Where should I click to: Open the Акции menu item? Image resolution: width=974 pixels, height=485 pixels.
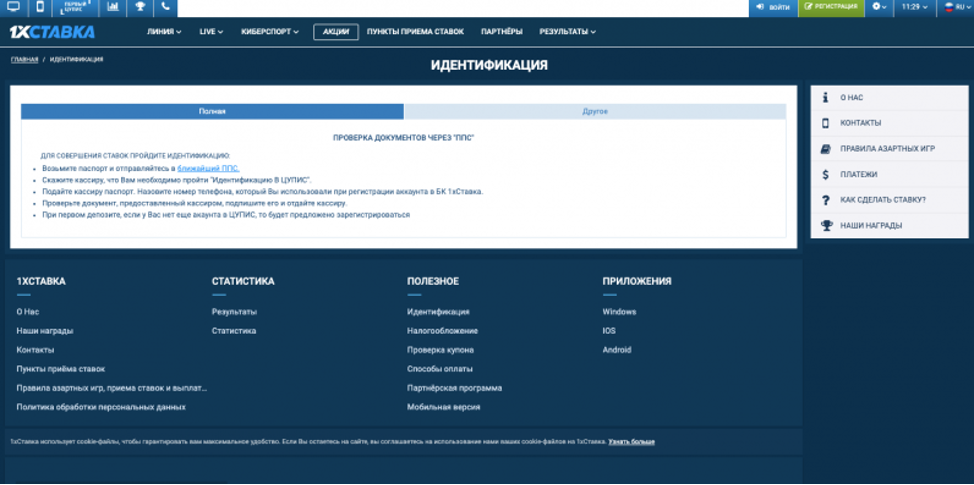336,32
